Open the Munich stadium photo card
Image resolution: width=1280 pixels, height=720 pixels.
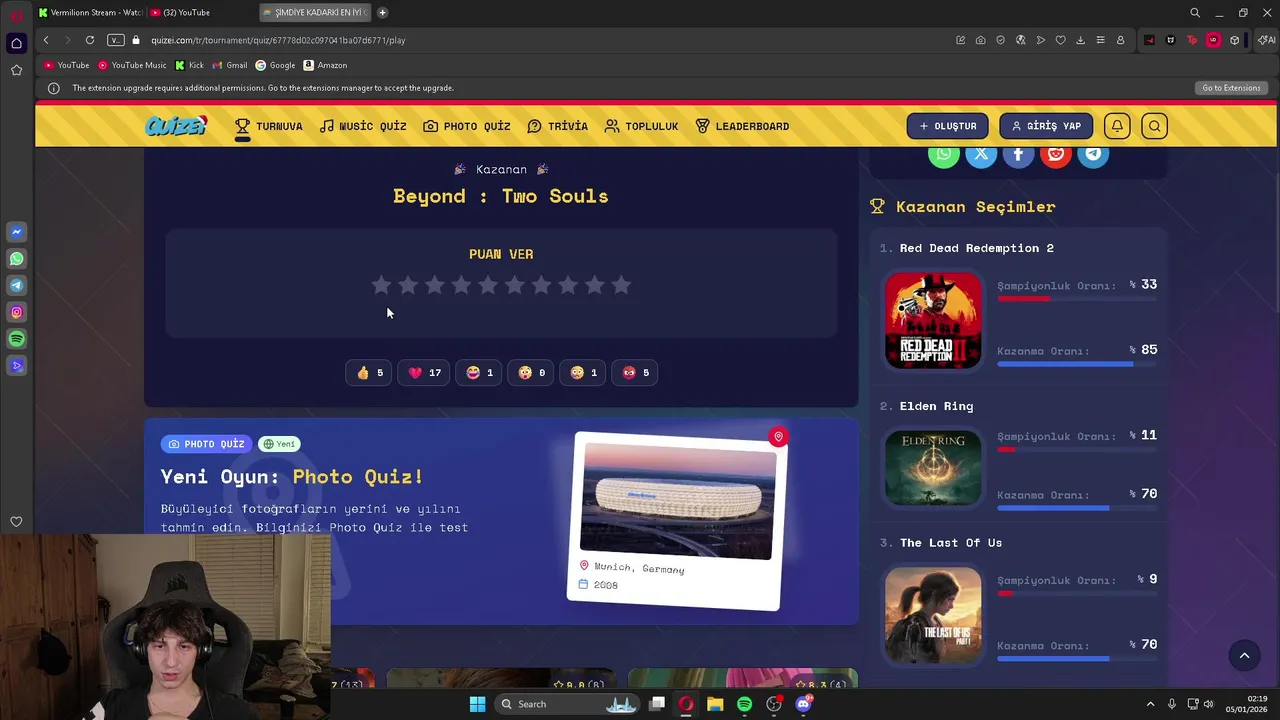678,520
